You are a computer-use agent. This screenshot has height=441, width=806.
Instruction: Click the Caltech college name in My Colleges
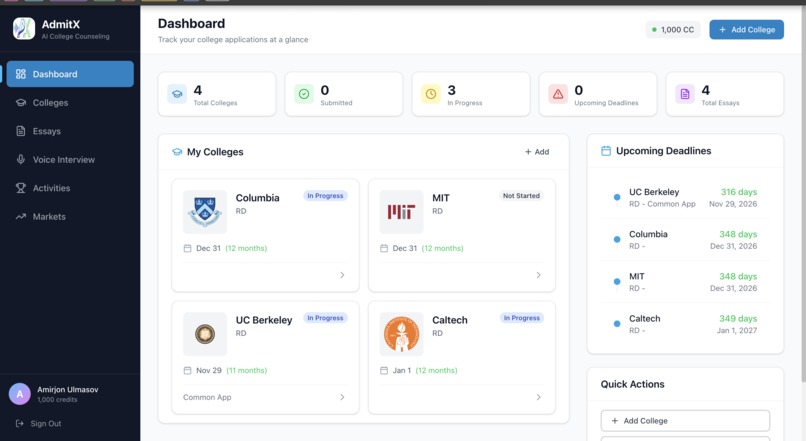tap(450, 320)
